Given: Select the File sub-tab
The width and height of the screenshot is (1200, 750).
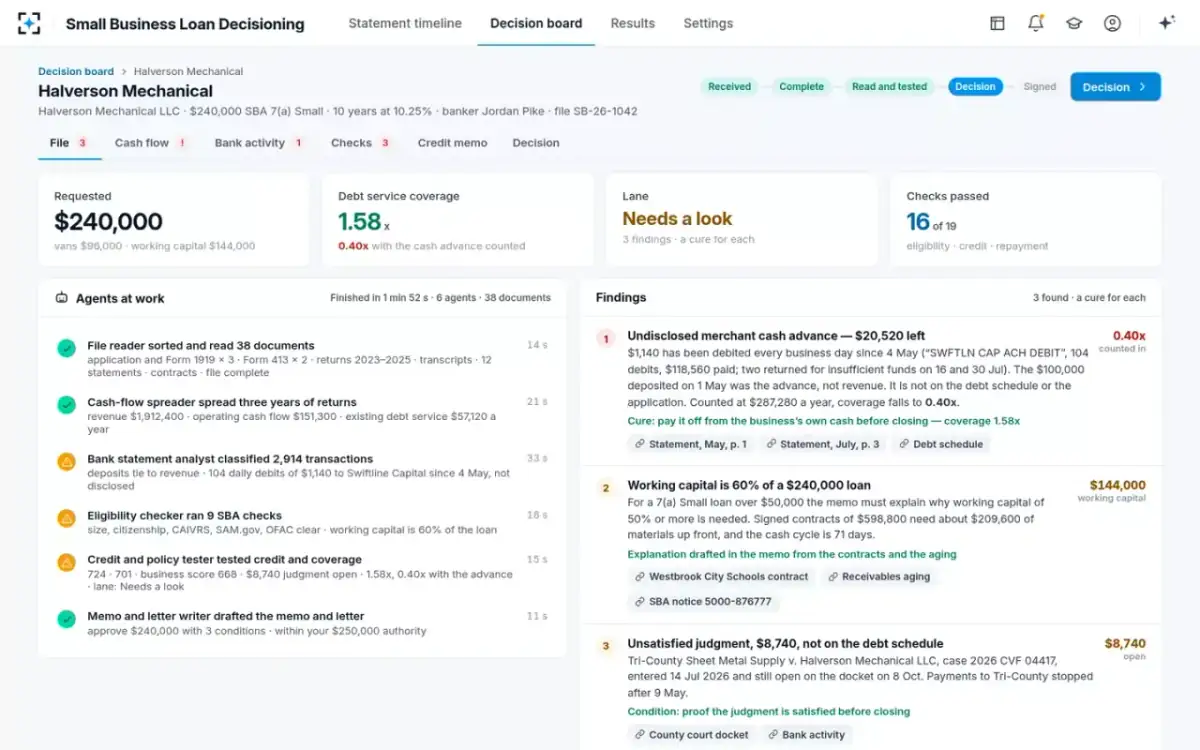Looking at the screenshot, I should [x=70, y=143].
